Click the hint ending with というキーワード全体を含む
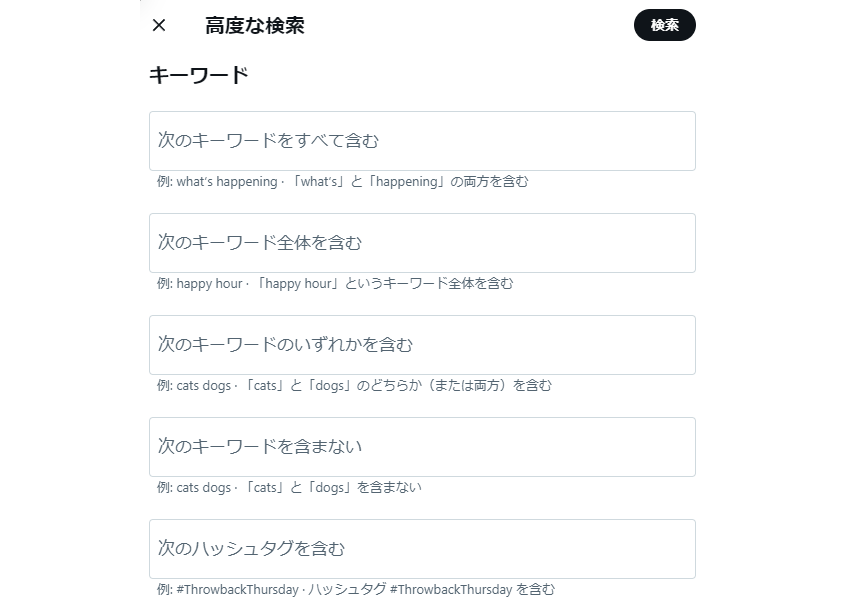The width and height of the screenshot is (850, 605). (x=384, y=284)
